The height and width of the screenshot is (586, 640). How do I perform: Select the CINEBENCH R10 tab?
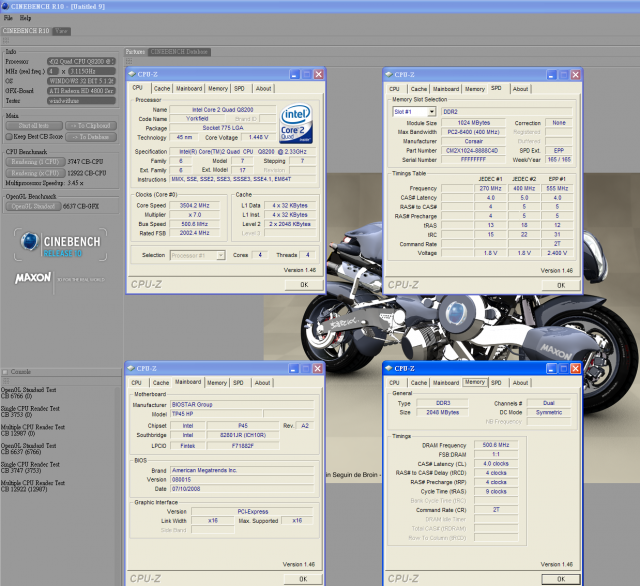[26, 31]
